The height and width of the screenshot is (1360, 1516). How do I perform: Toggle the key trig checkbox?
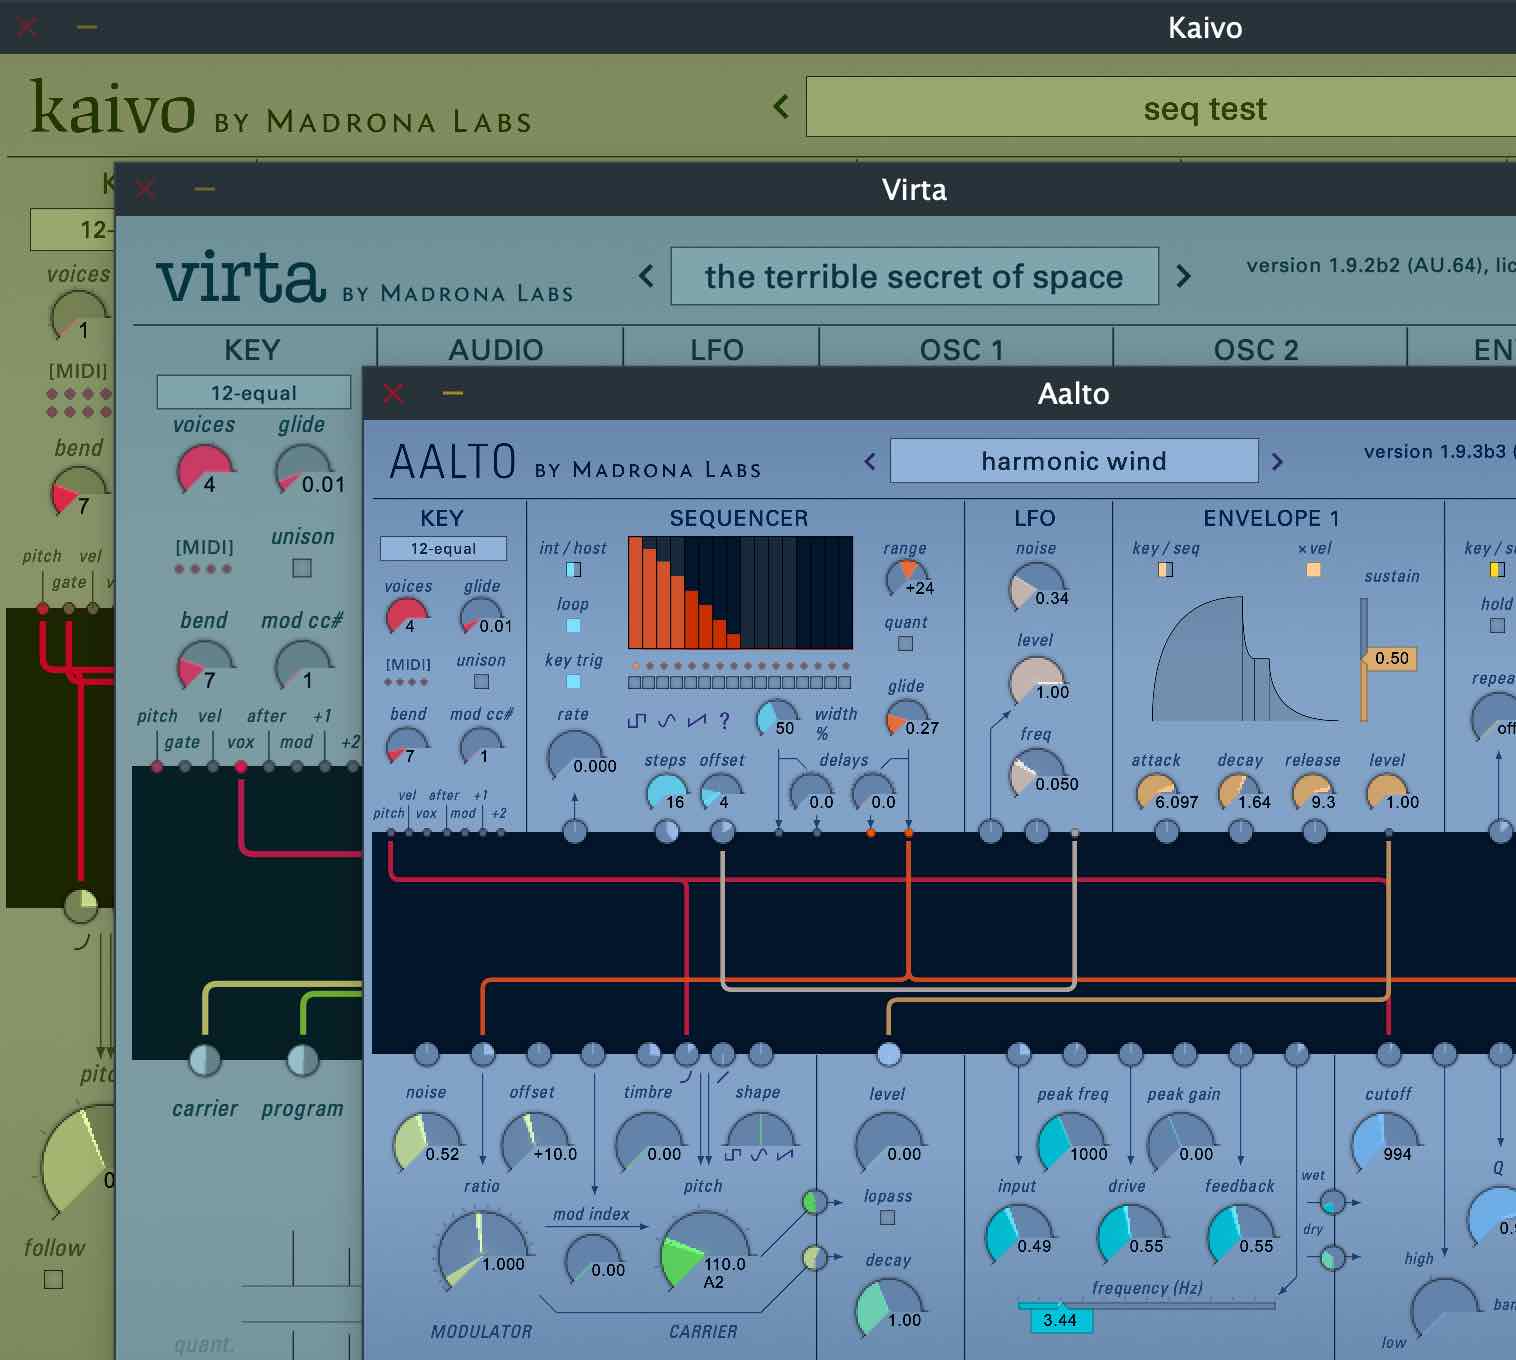coord(573,681)
